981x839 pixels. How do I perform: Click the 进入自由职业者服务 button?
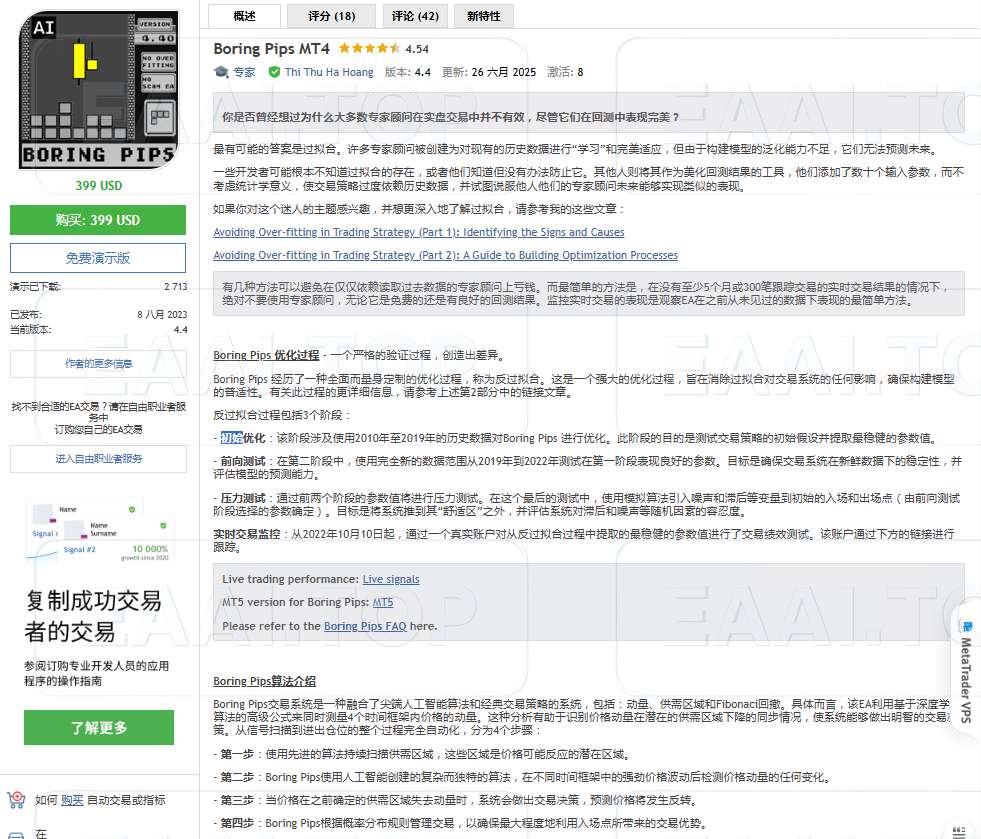coord(97,459)
